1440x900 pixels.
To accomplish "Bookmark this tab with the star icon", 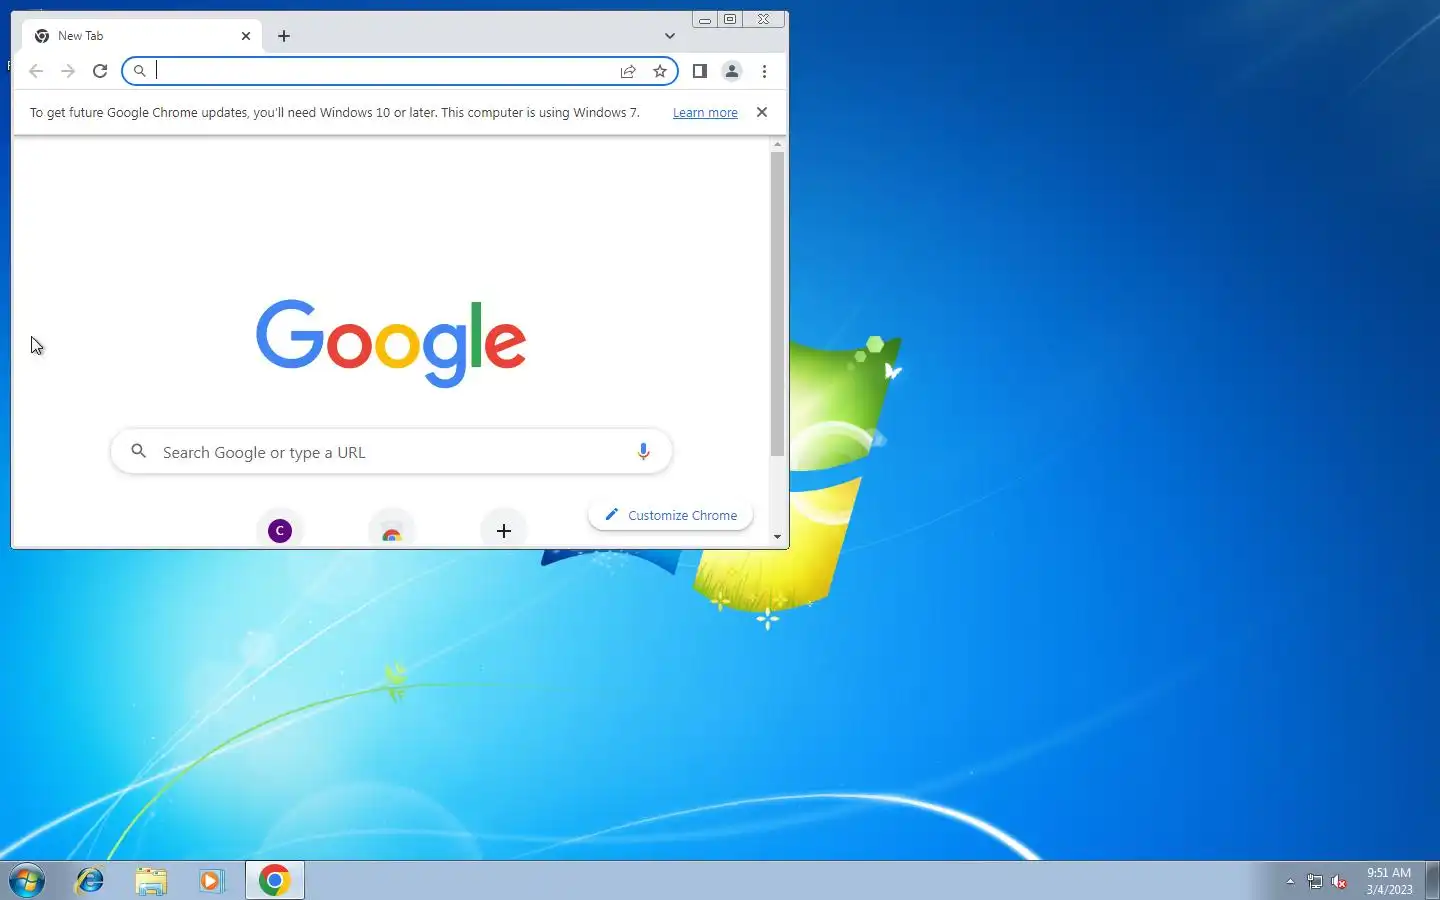I will [660, 71].
